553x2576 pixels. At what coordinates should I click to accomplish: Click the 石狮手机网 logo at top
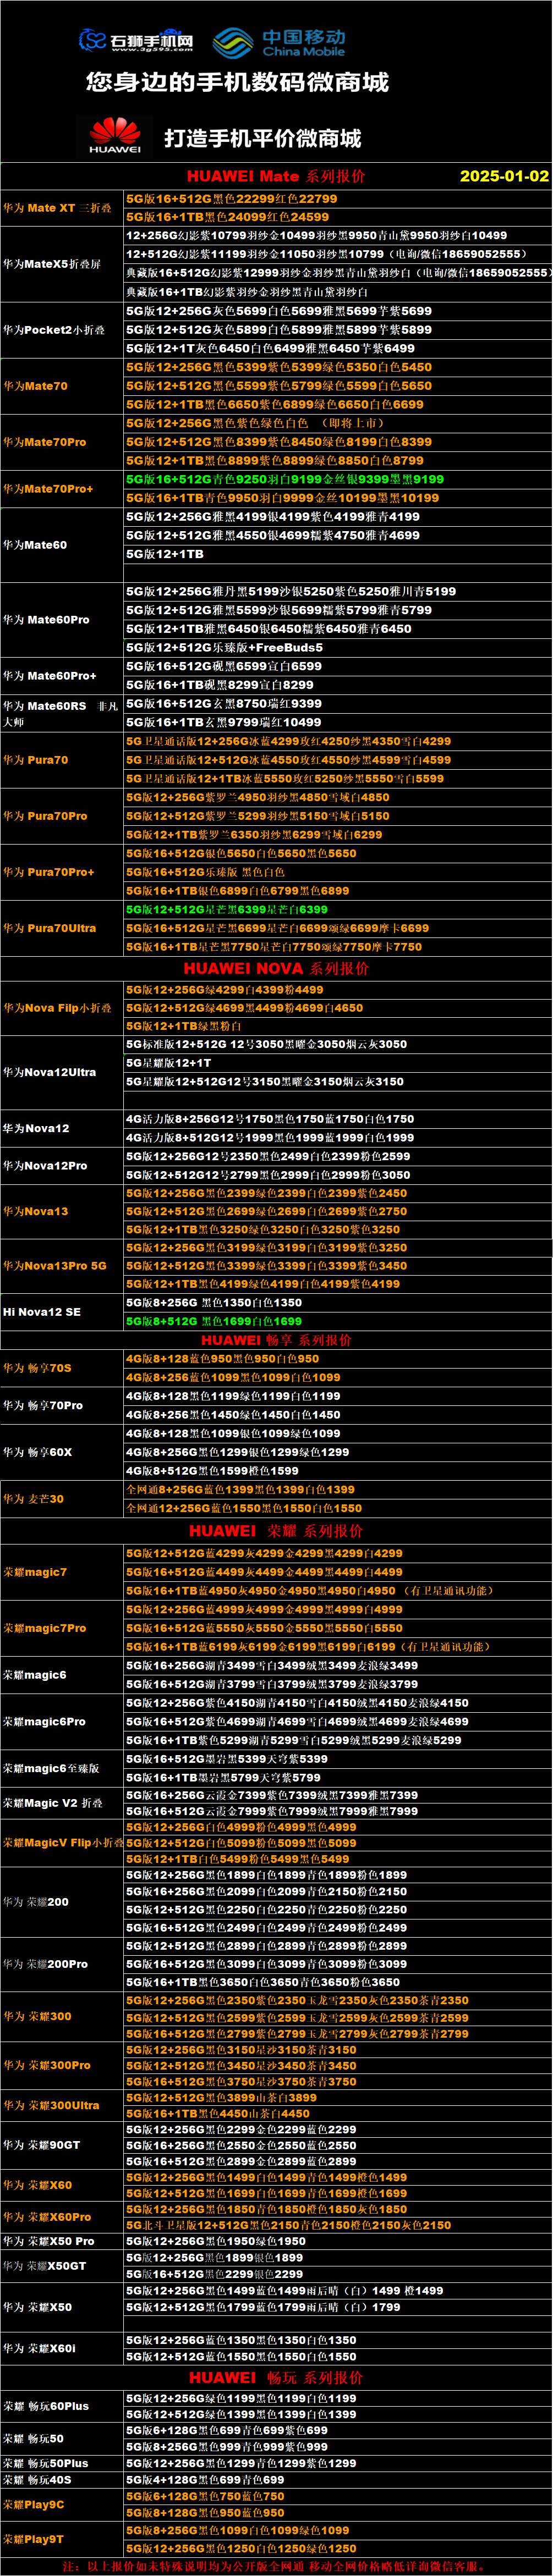pyautogui.click(x=136, y=40)
